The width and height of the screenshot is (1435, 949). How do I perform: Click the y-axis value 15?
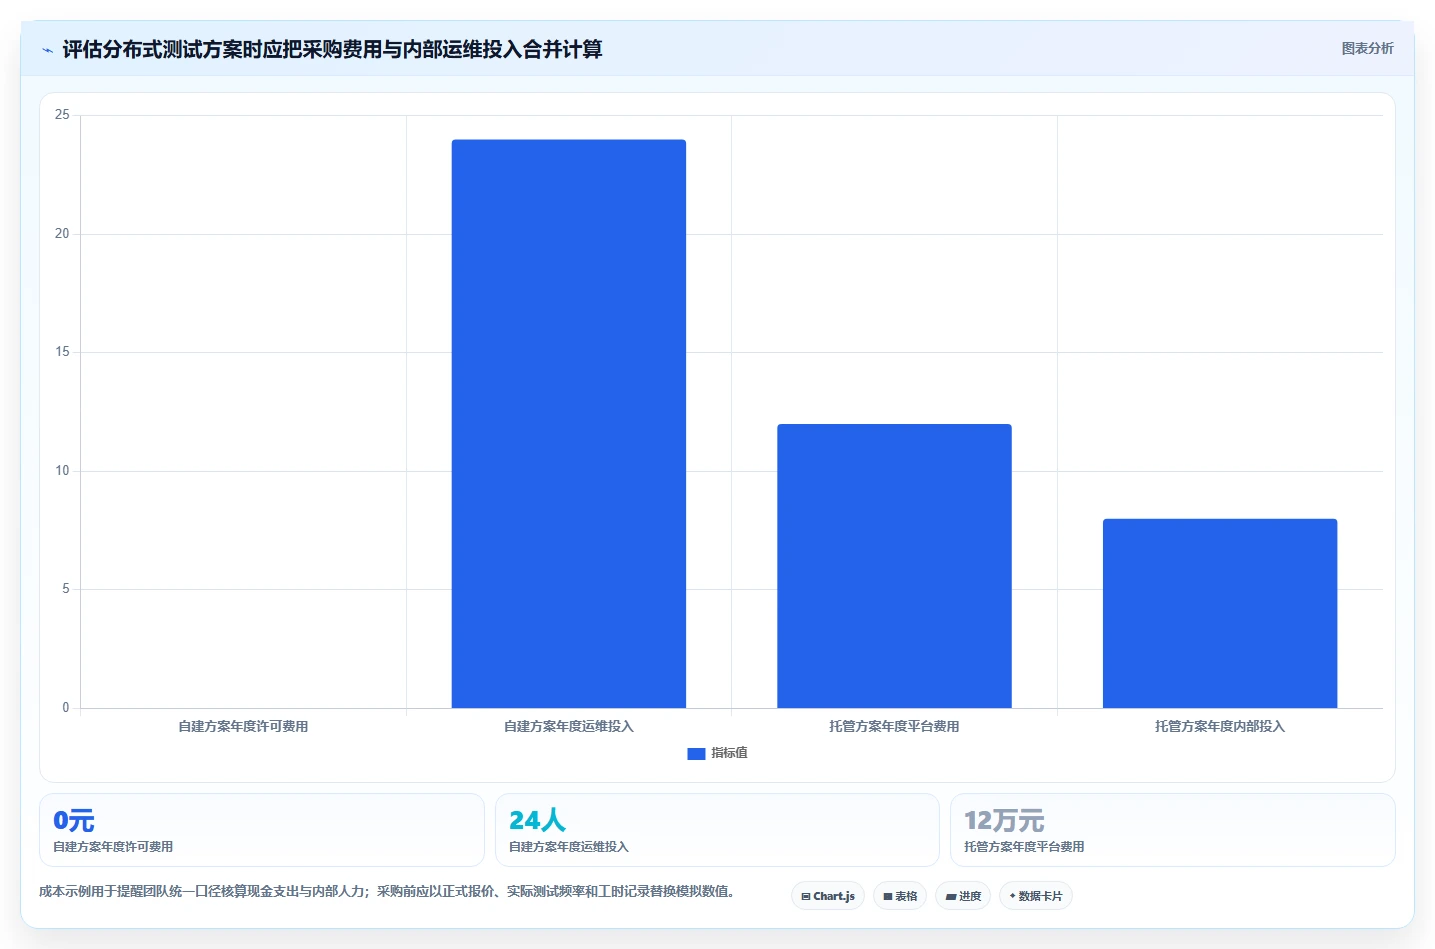62,352
